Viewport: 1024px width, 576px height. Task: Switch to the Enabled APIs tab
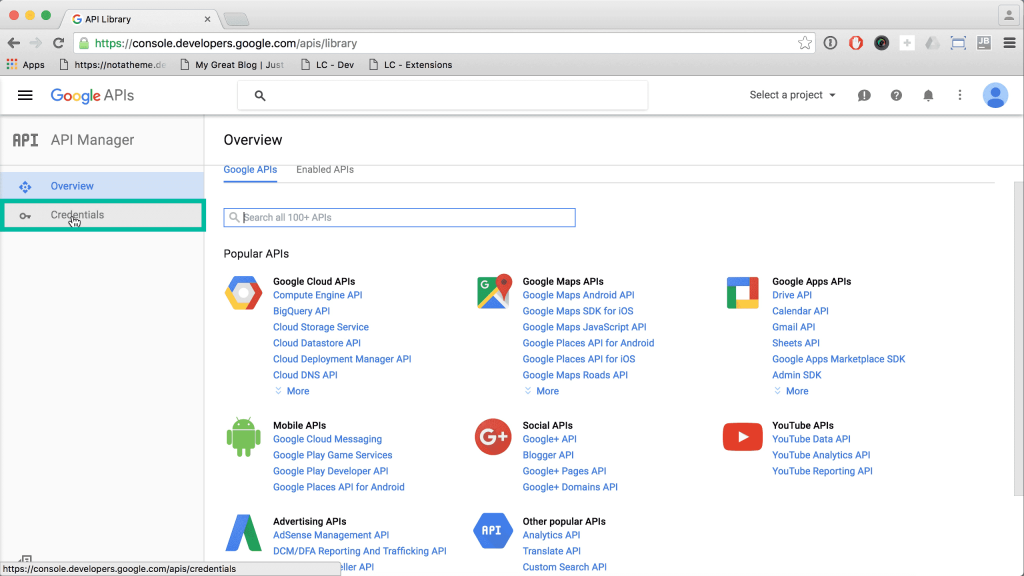pos(325,170)
